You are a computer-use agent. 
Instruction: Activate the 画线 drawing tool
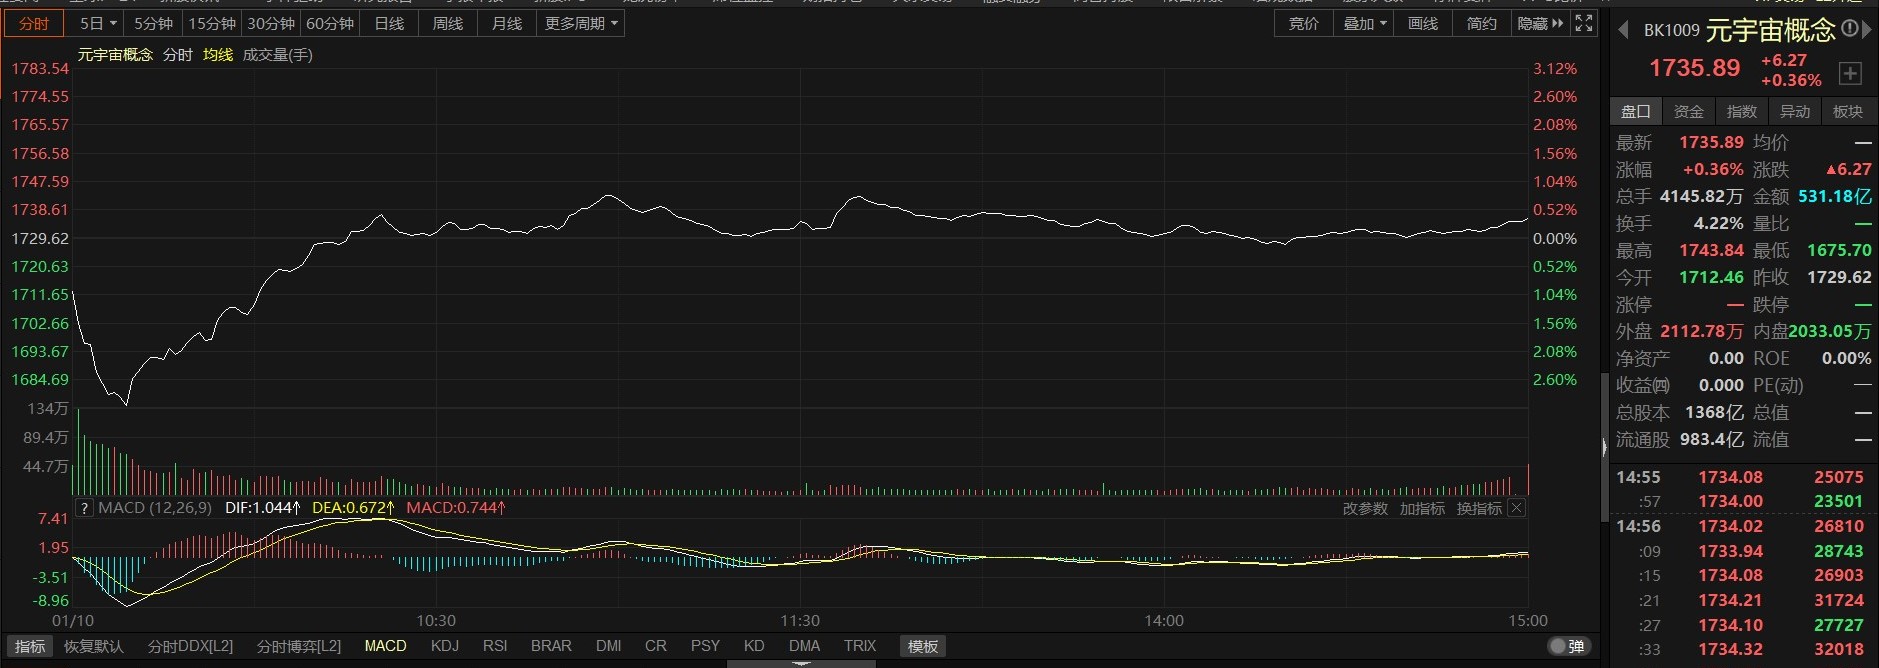pos(1423,23)
